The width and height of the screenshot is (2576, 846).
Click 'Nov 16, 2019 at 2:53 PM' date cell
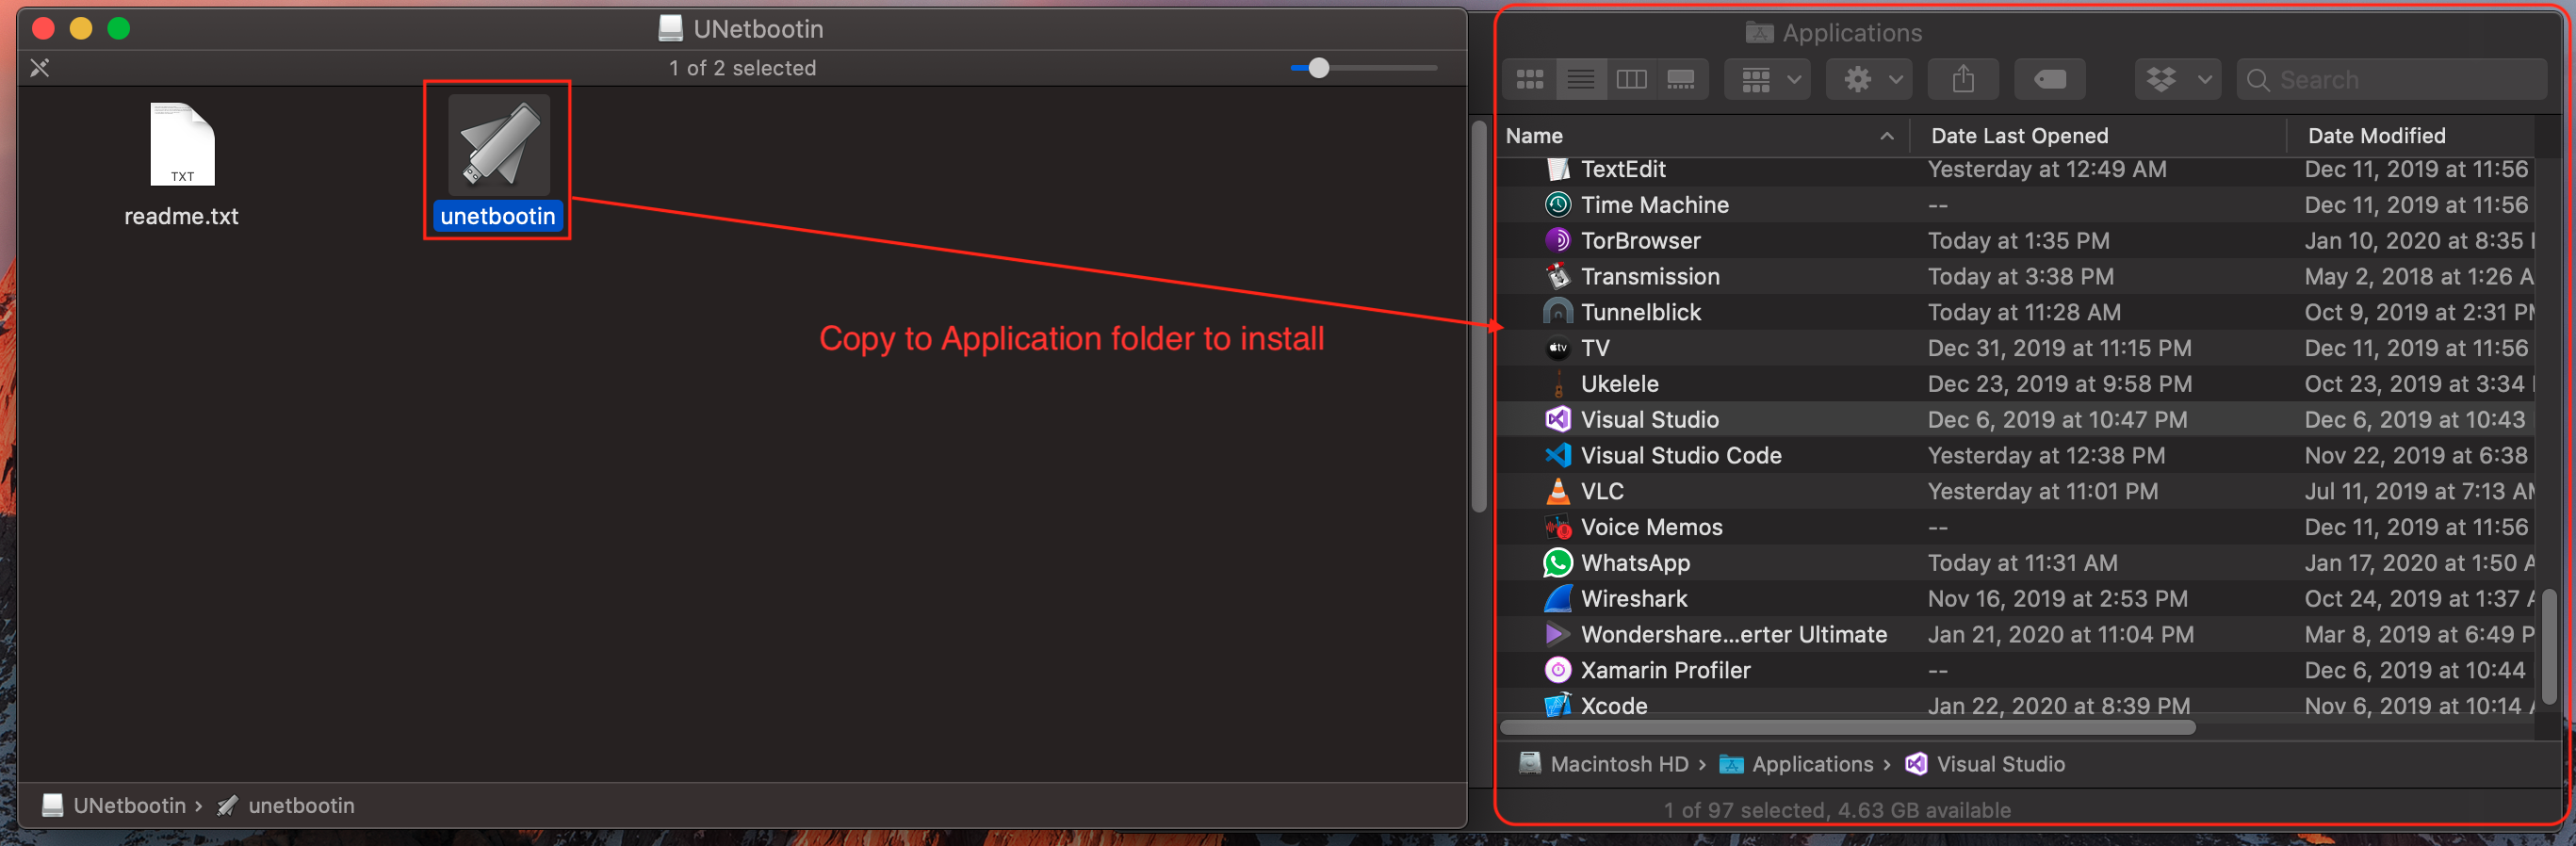point(2057,599)
